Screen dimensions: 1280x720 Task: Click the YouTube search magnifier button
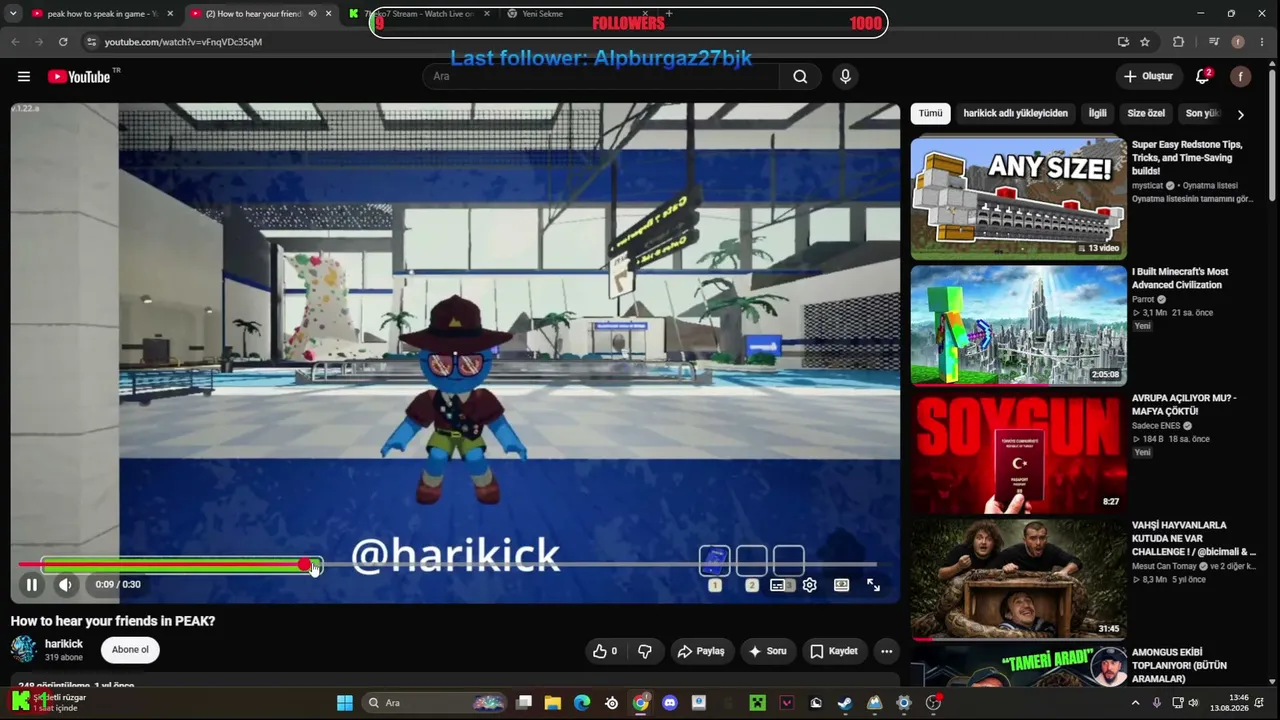(x=800, y=76)
